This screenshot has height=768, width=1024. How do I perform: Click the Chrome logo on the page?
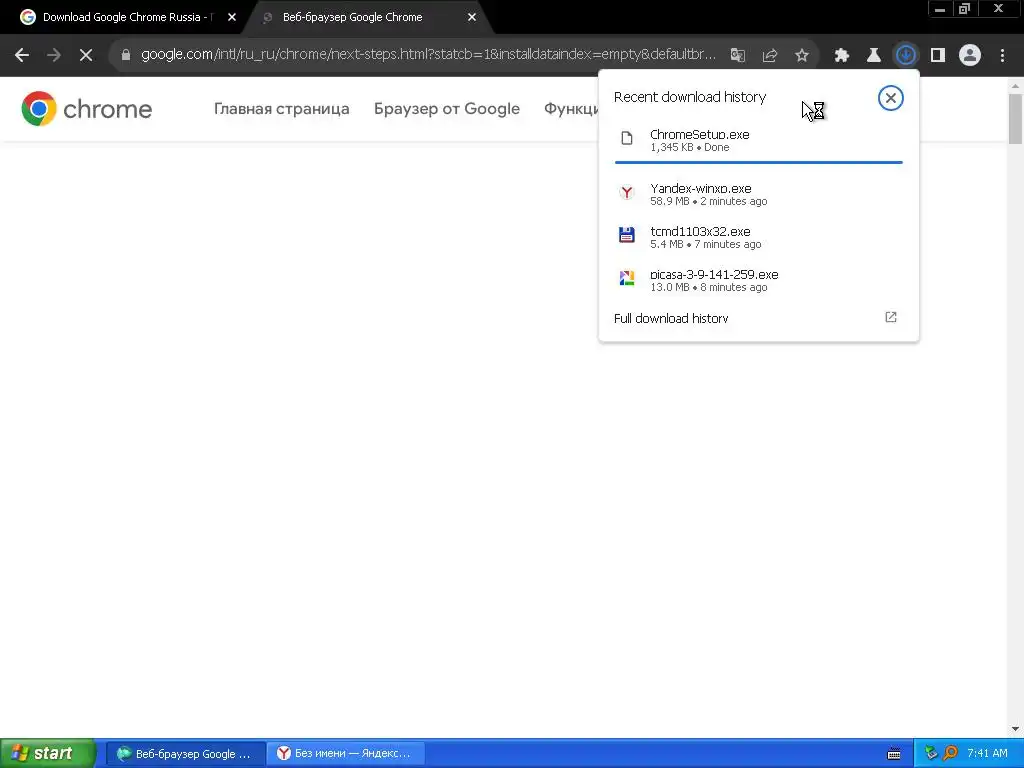click(87, 108)
